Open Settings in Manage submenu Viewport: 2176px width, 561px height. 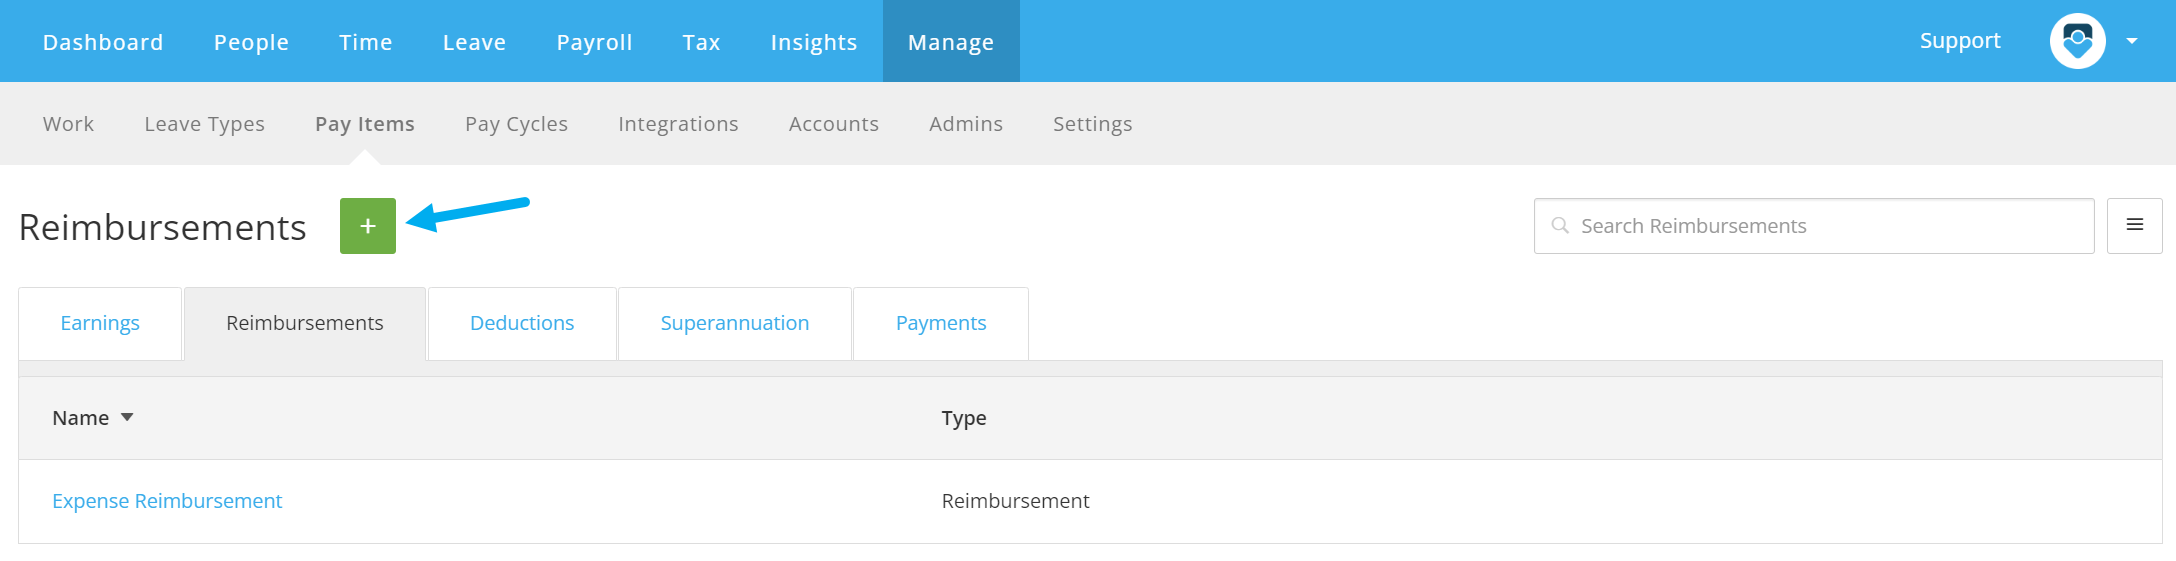click(1092, 124)
